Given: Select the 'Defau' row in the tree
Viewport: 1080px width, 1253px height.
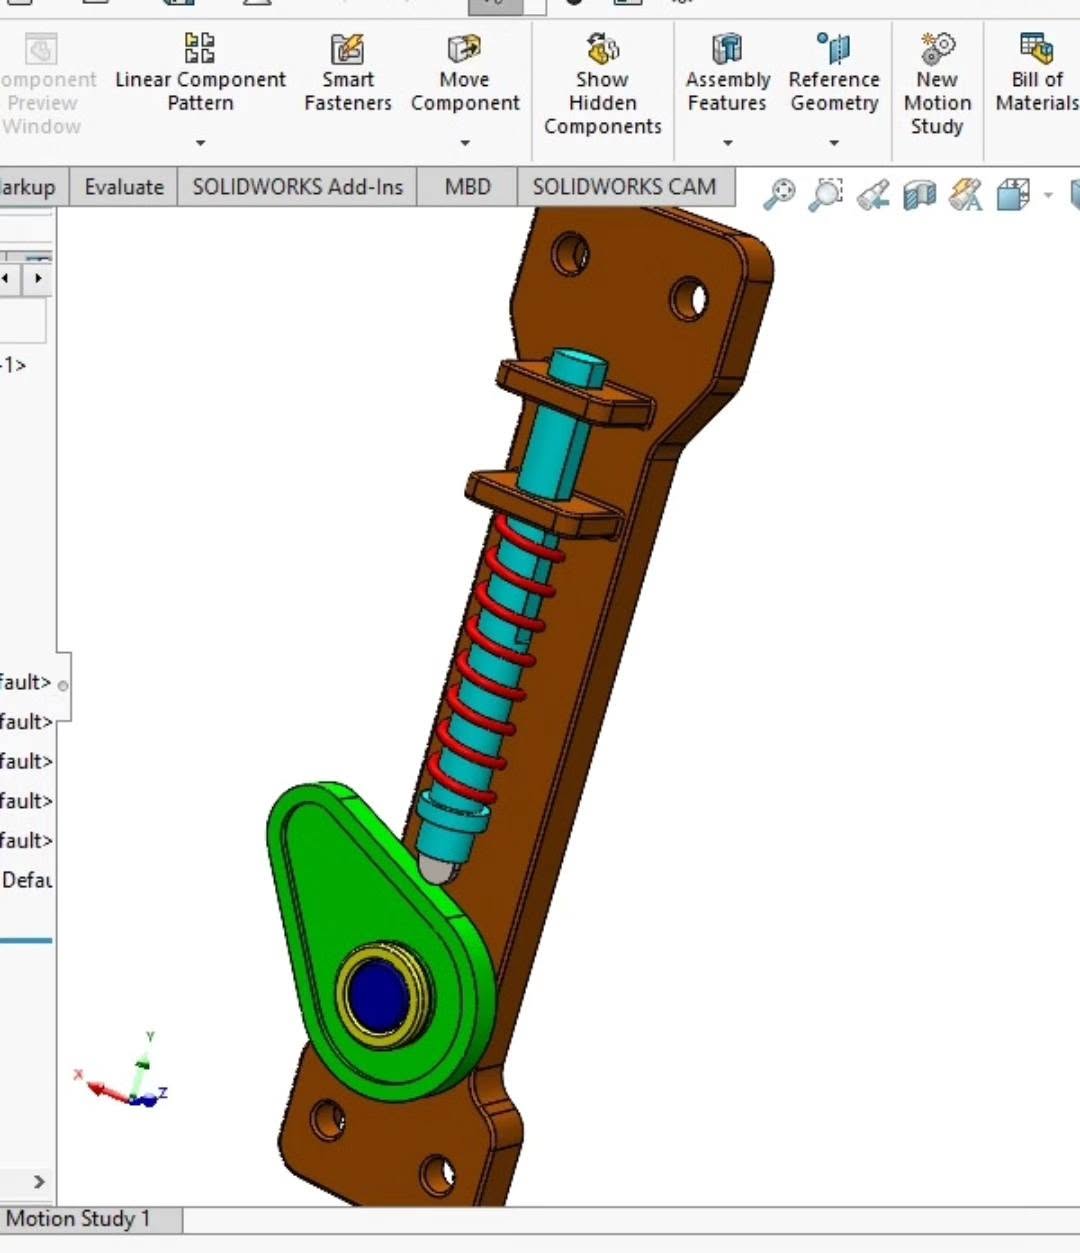Looking at the screenshot, I should tap(27, 880).
